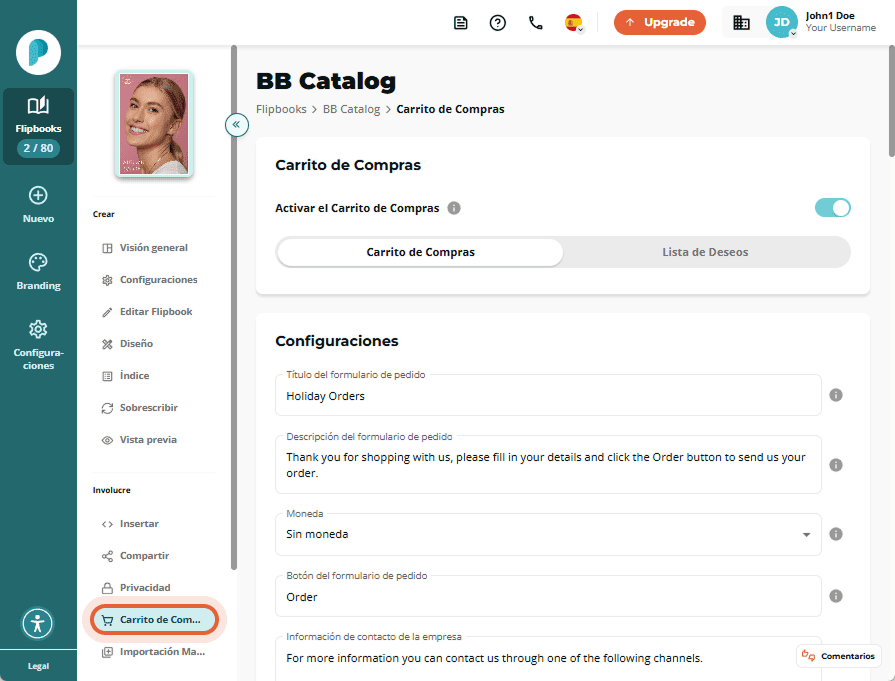This screenshot has height=681, width=895.
Task: Click info icon next to Moneda field
Action: click(x=835, y=534)
